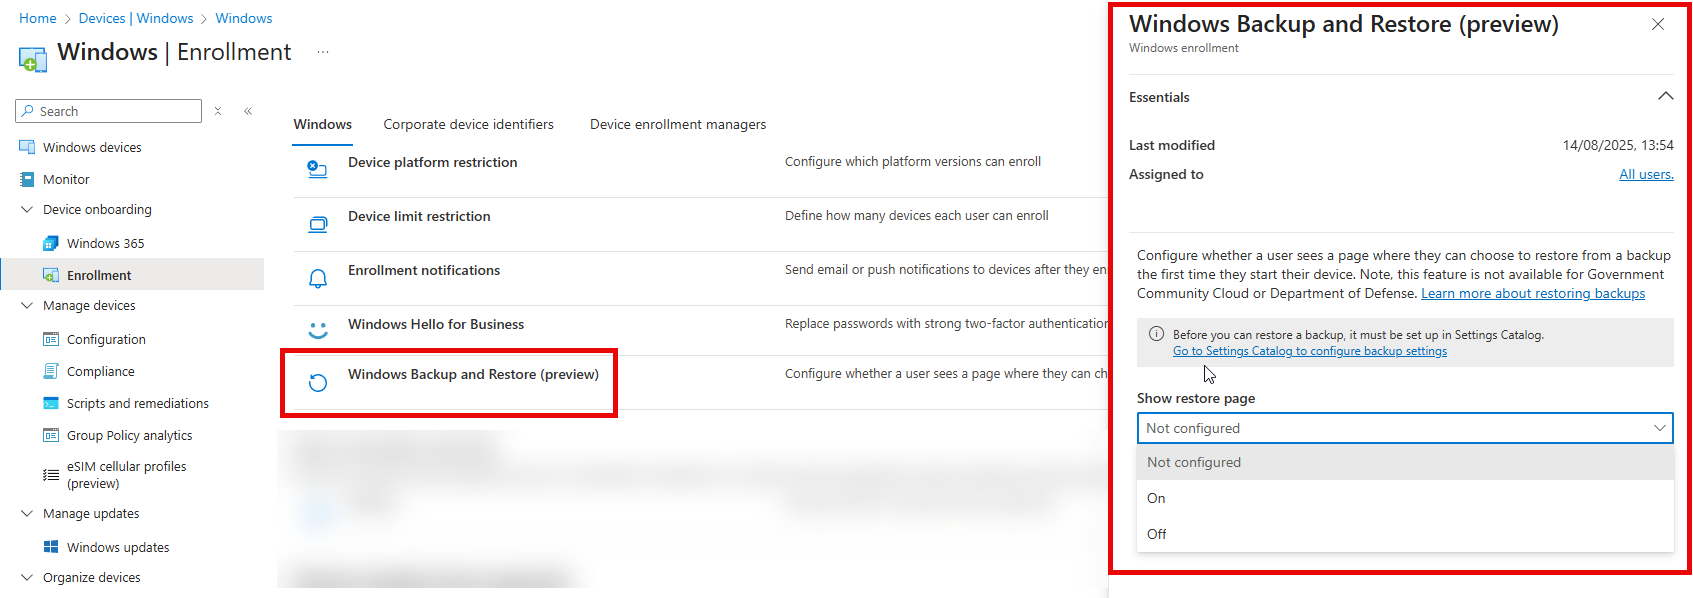Open Group Policy analytics in sidebar
The width and height of the screenshot is (1693, 598).
tap(130, 435)
